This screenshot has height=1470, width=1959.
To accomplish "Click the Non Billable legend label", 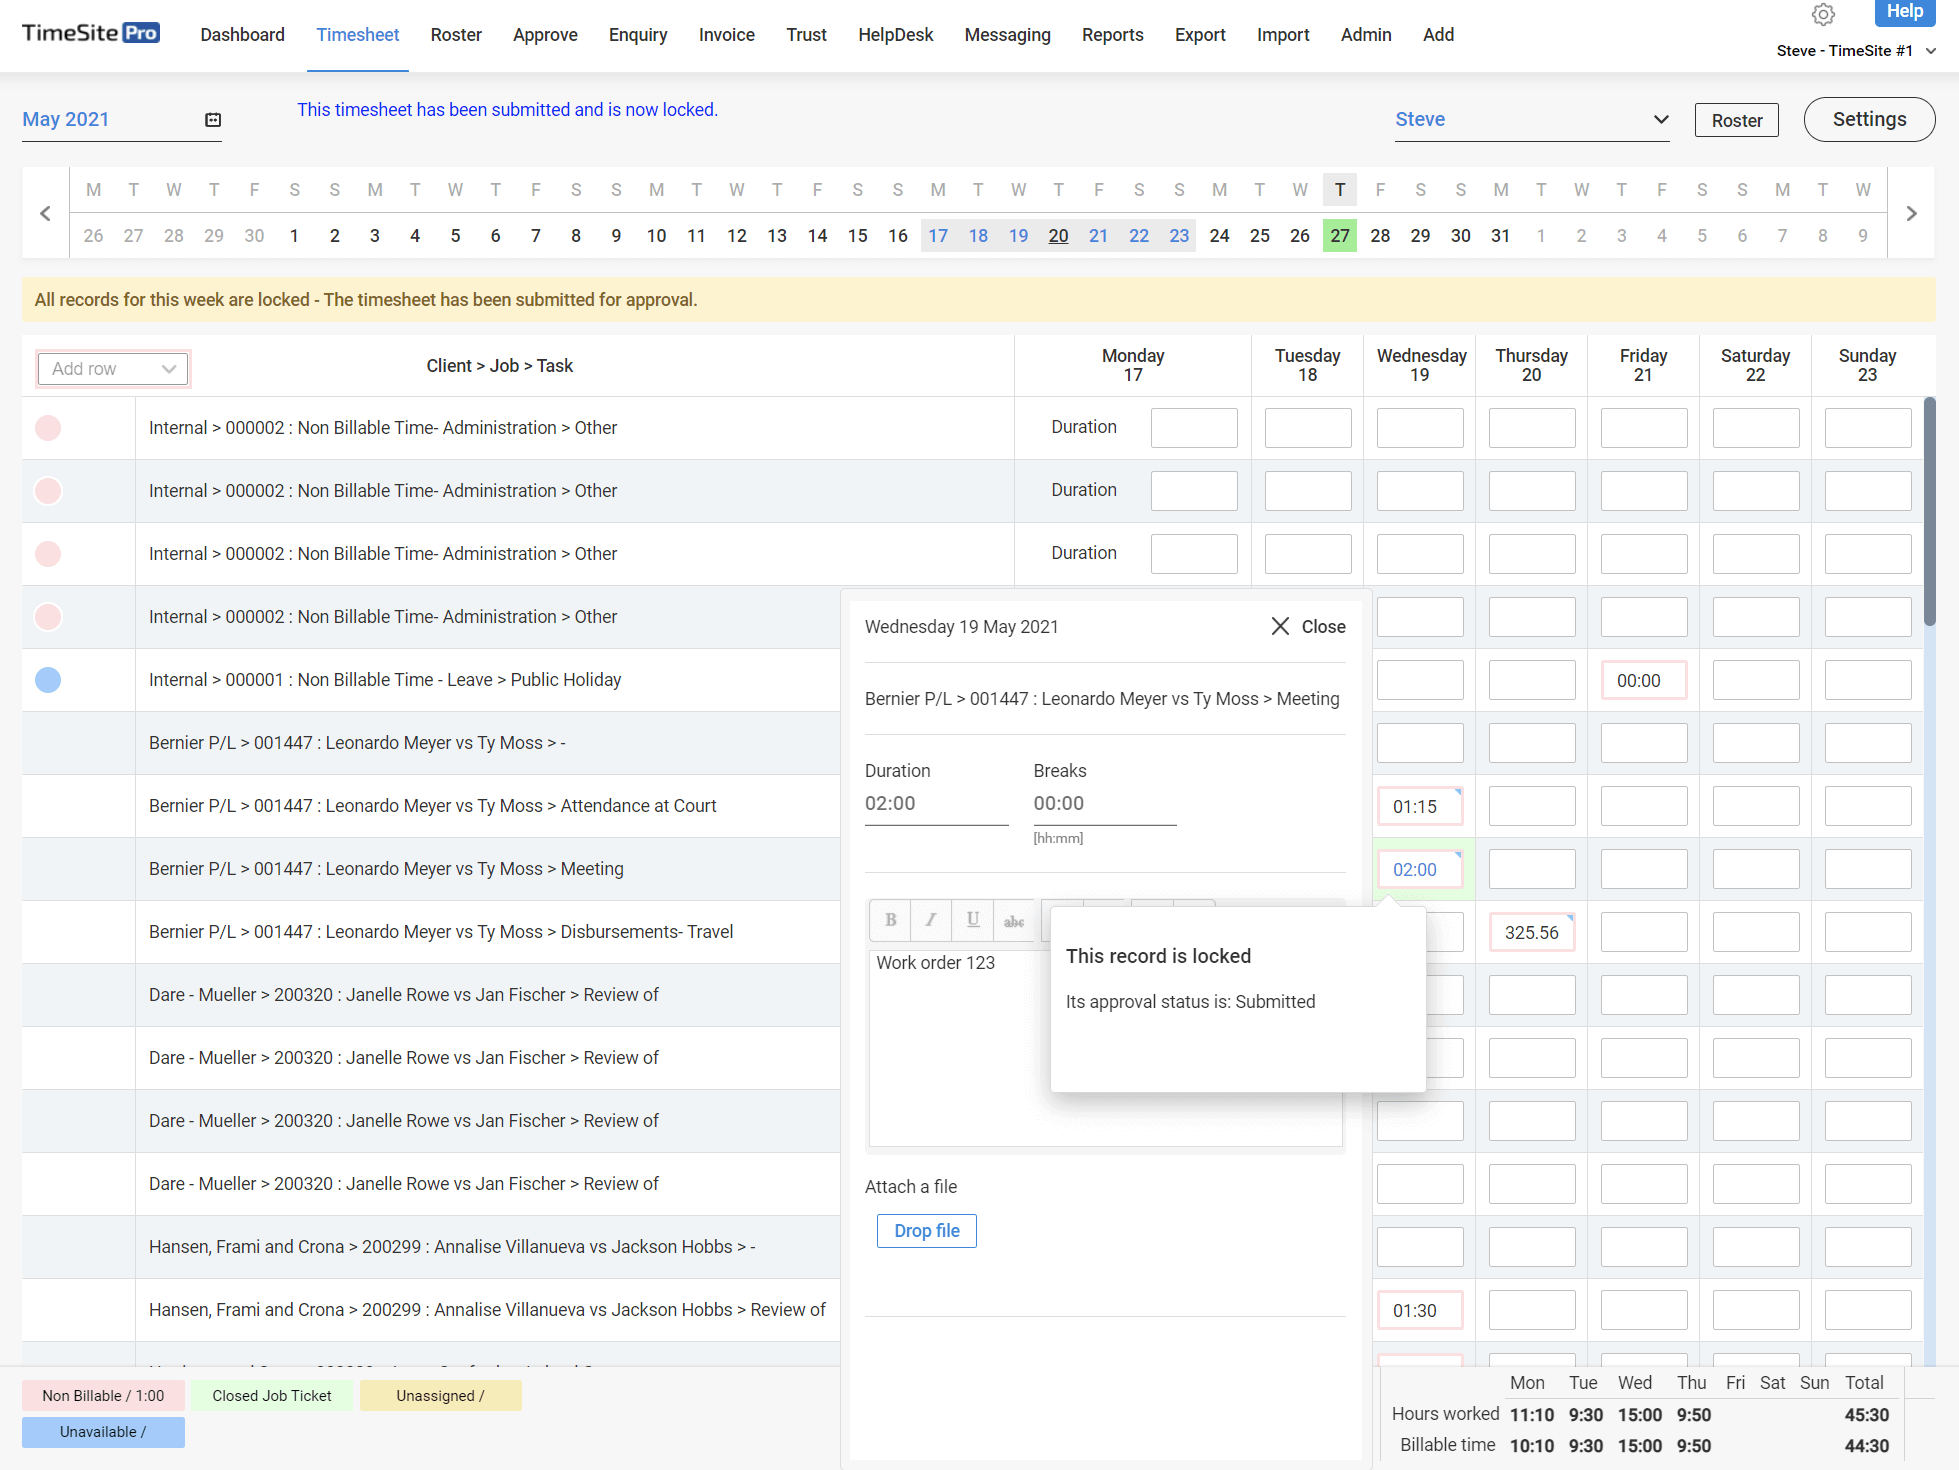I will (103, 1396).
